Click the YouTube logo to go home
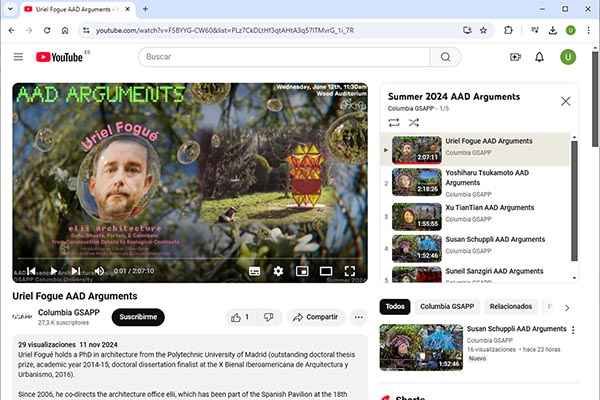 (x=62, y=57)
